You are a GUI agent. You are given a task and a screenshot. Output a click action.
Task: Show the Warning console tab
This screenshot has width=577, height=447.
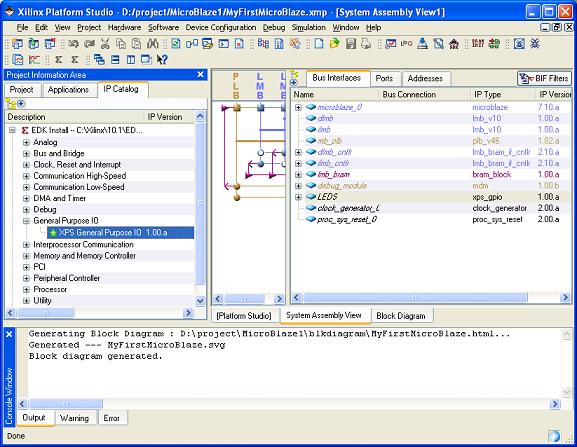pos(74,418)
